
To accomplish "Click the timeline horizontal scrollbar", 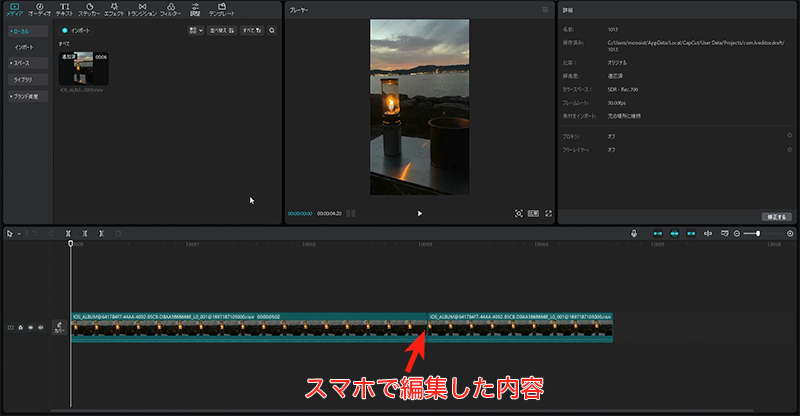I will click(x=402, y=410).
